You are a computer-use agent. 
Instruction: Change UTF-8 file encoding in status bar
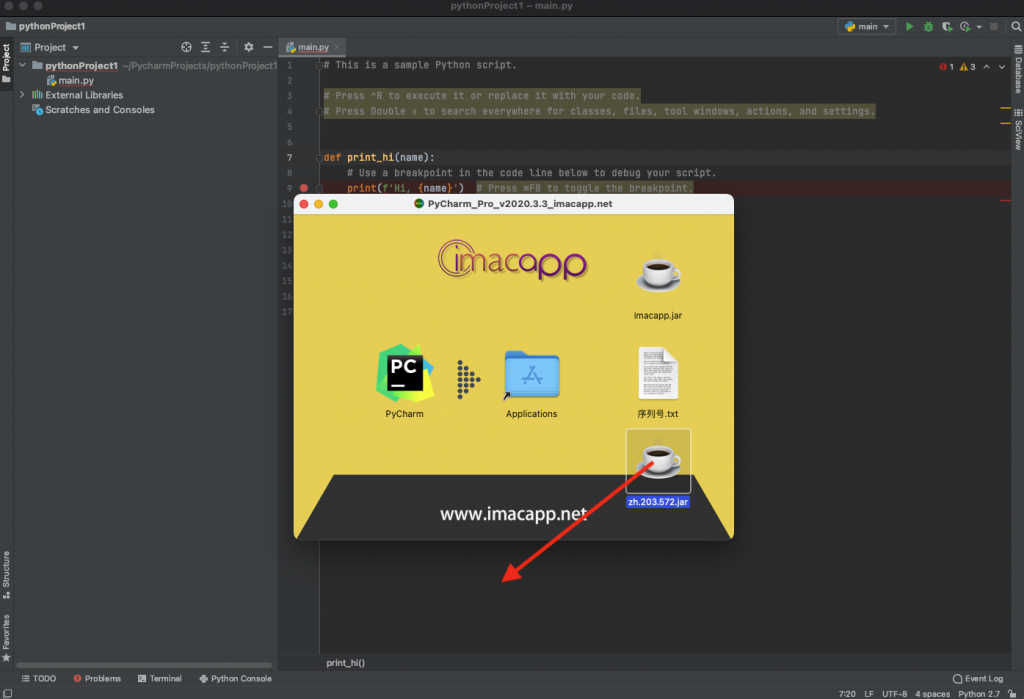[x=894, y=694]
